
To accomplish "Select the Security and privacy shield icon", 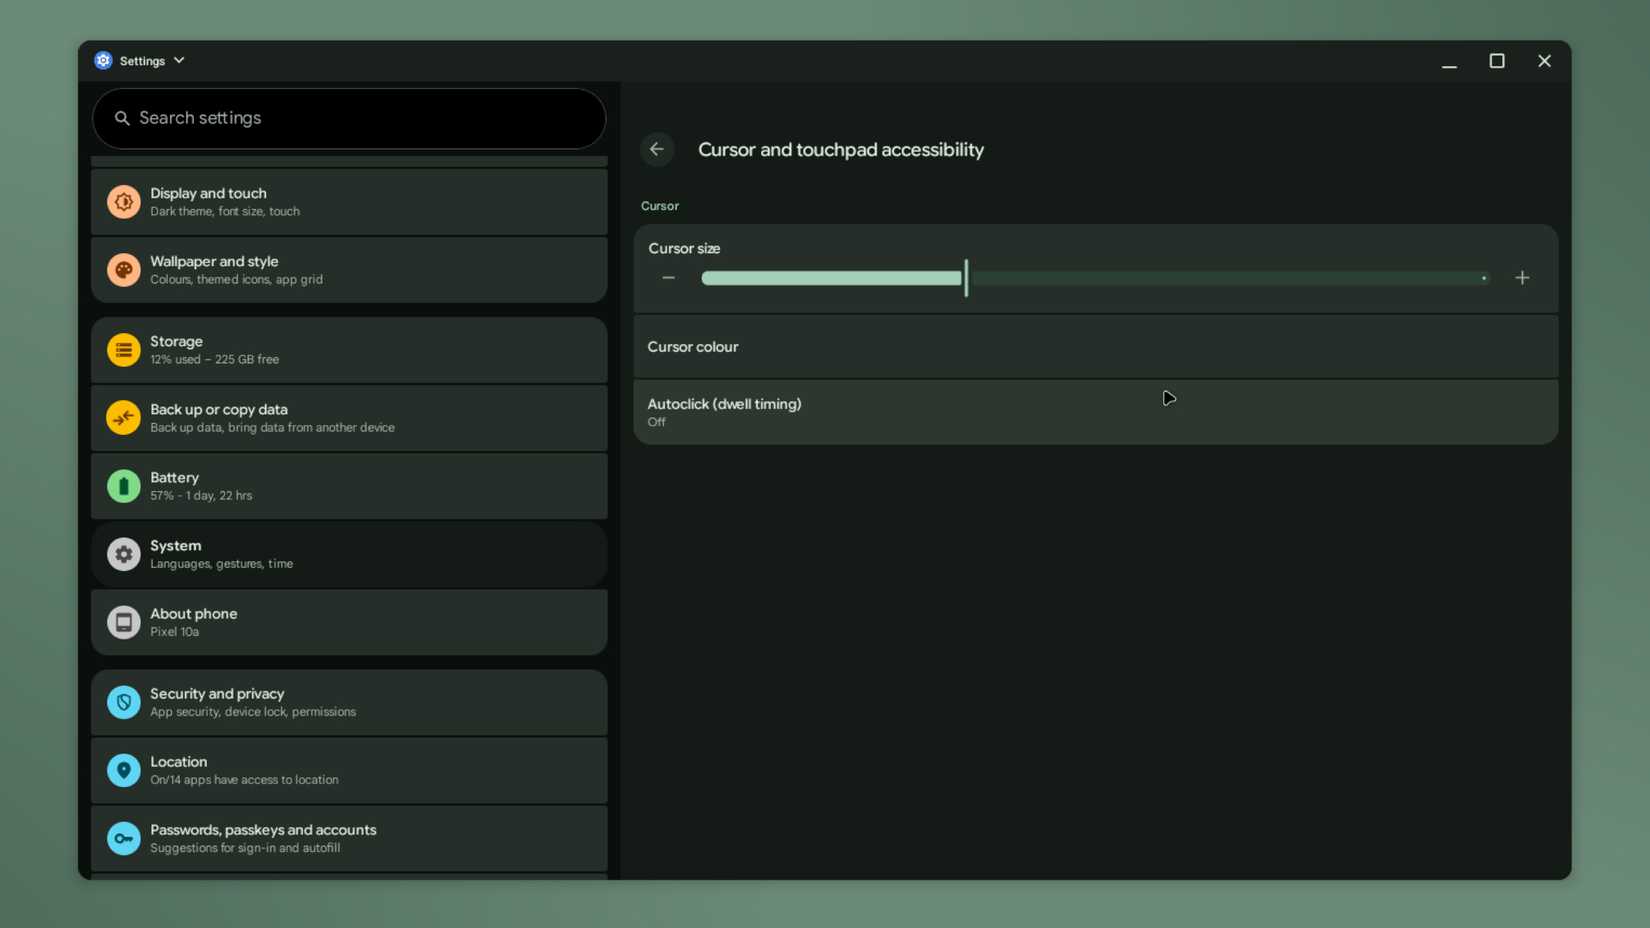I will click(123, 702).
